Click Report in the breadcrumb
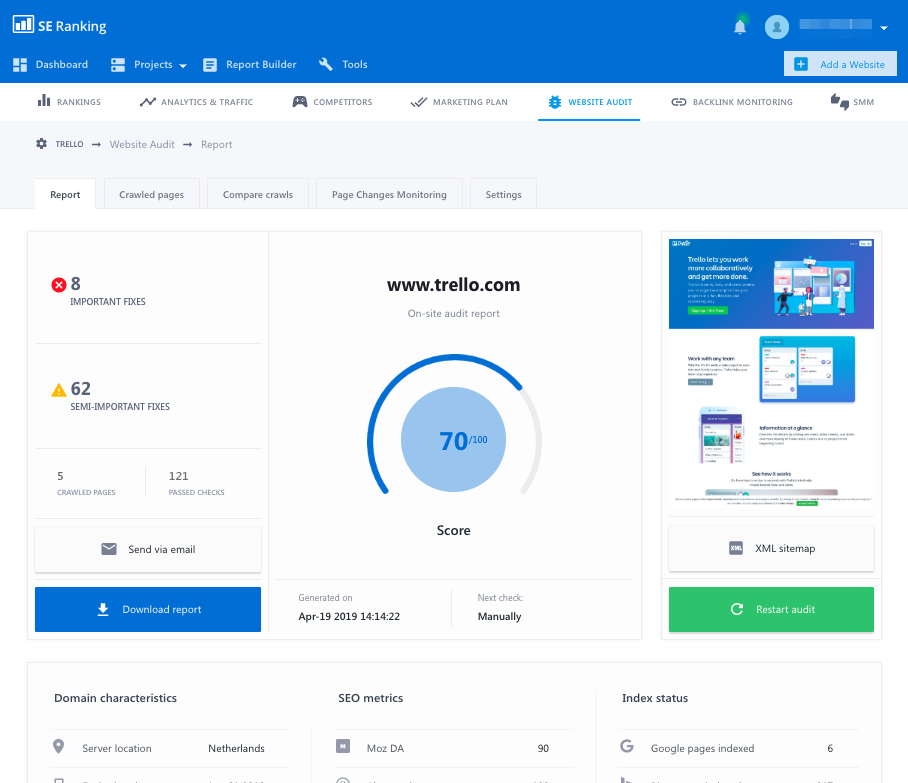Viewport: 908px width, 783px height. point(217,144)
